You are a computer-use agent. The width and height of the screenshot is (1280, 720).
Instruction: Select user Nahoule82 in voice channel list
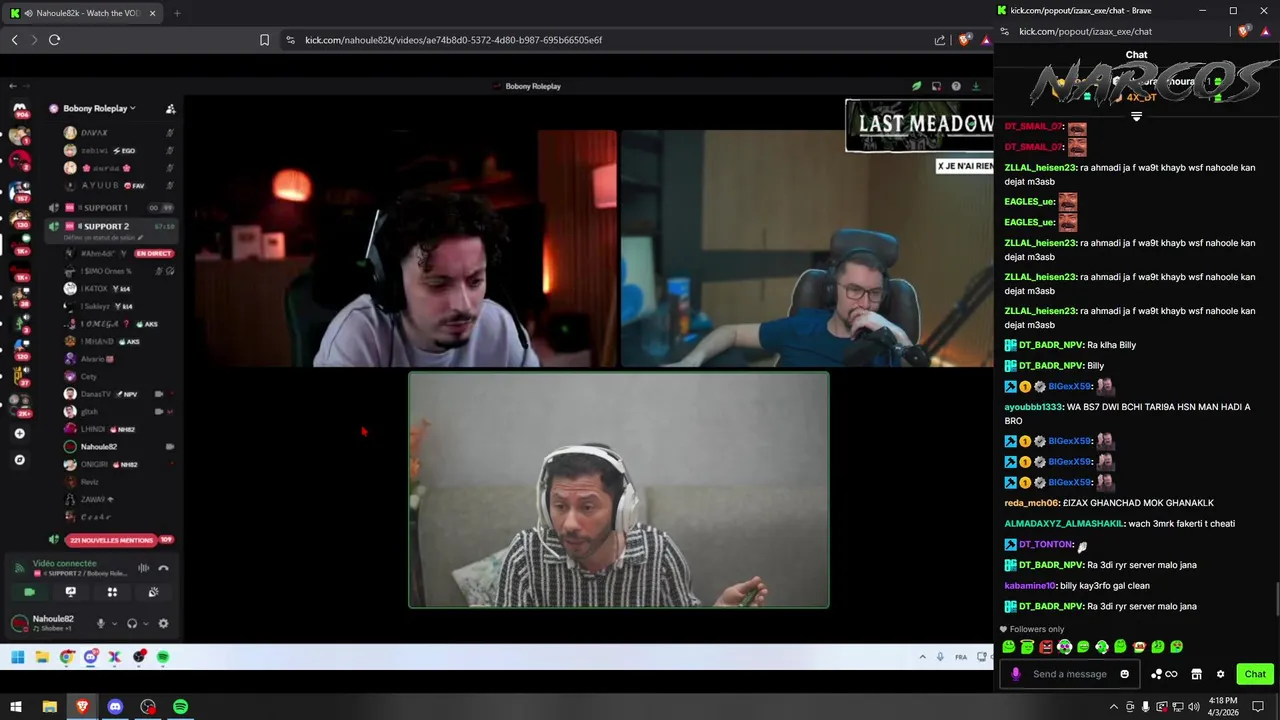tap(98, 447)
